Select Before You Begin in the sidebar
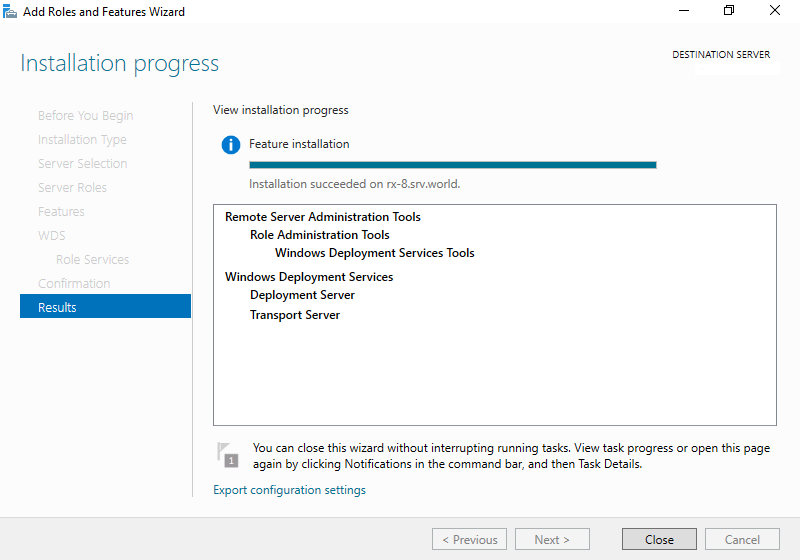Viewport: 800px width, 560px height. point(85,116)
